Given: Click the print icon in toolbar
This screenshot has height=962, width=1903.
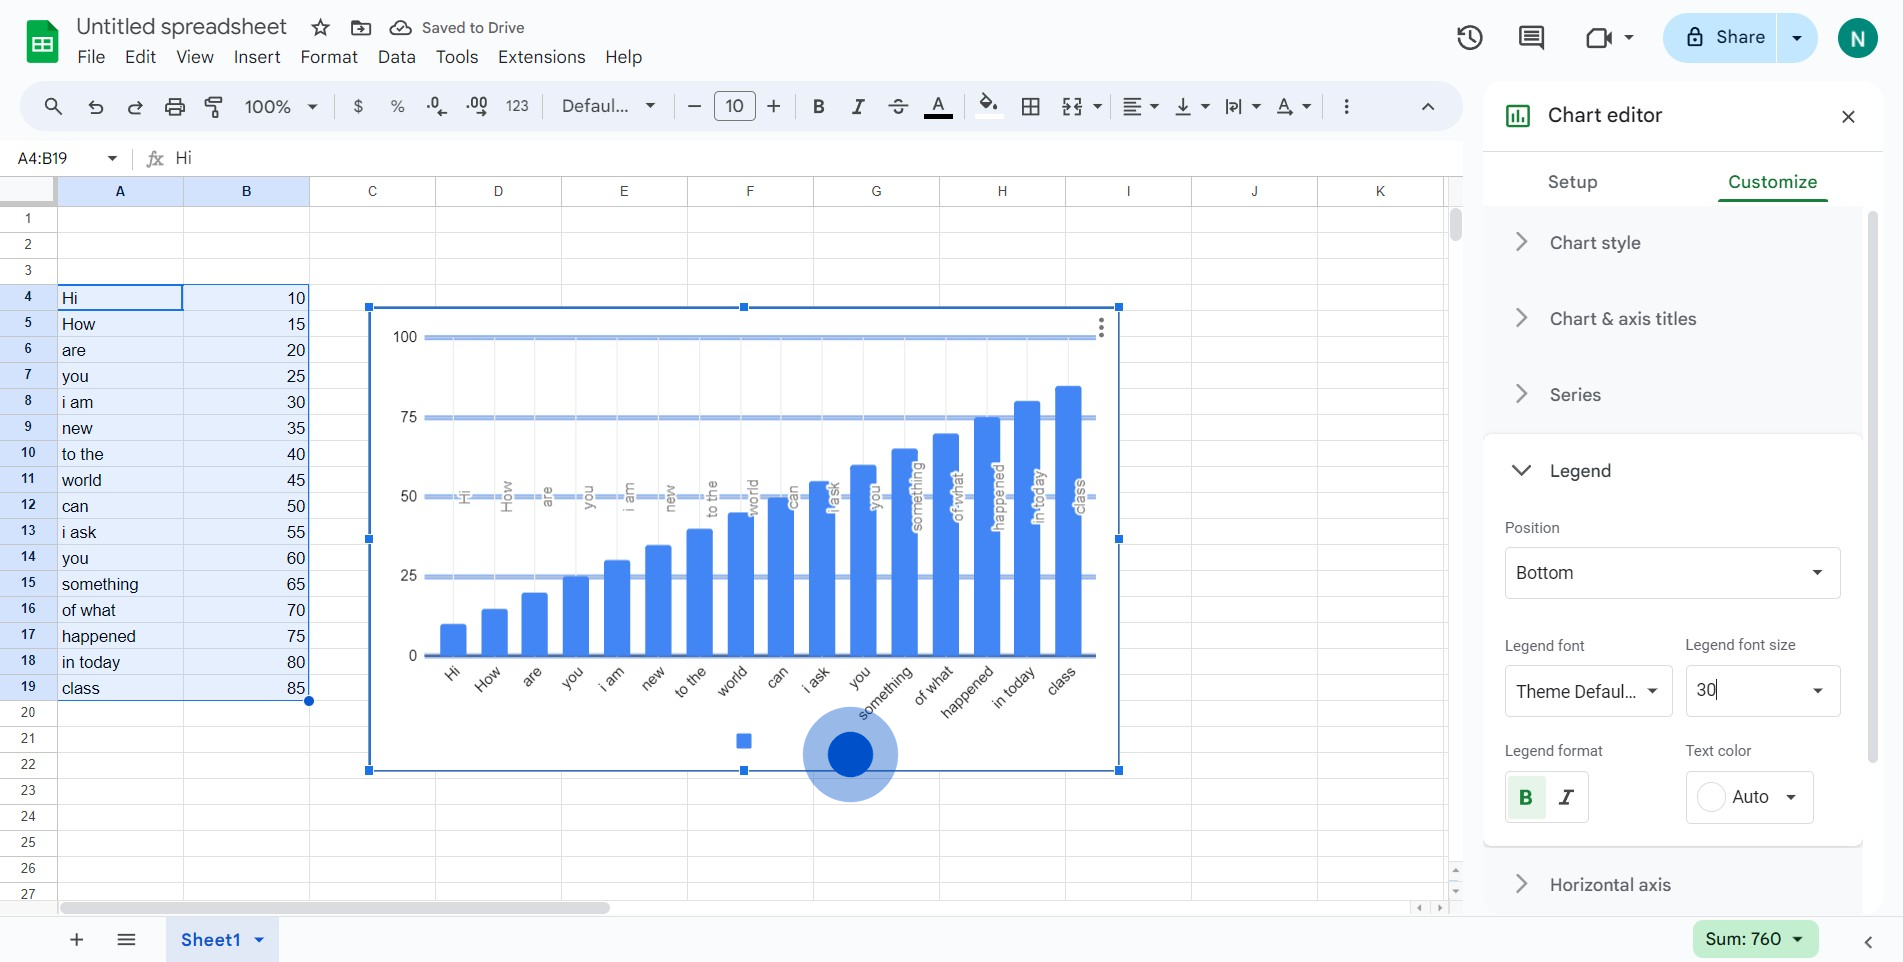Looking at the screenshot, I should [x=175, y=106].
